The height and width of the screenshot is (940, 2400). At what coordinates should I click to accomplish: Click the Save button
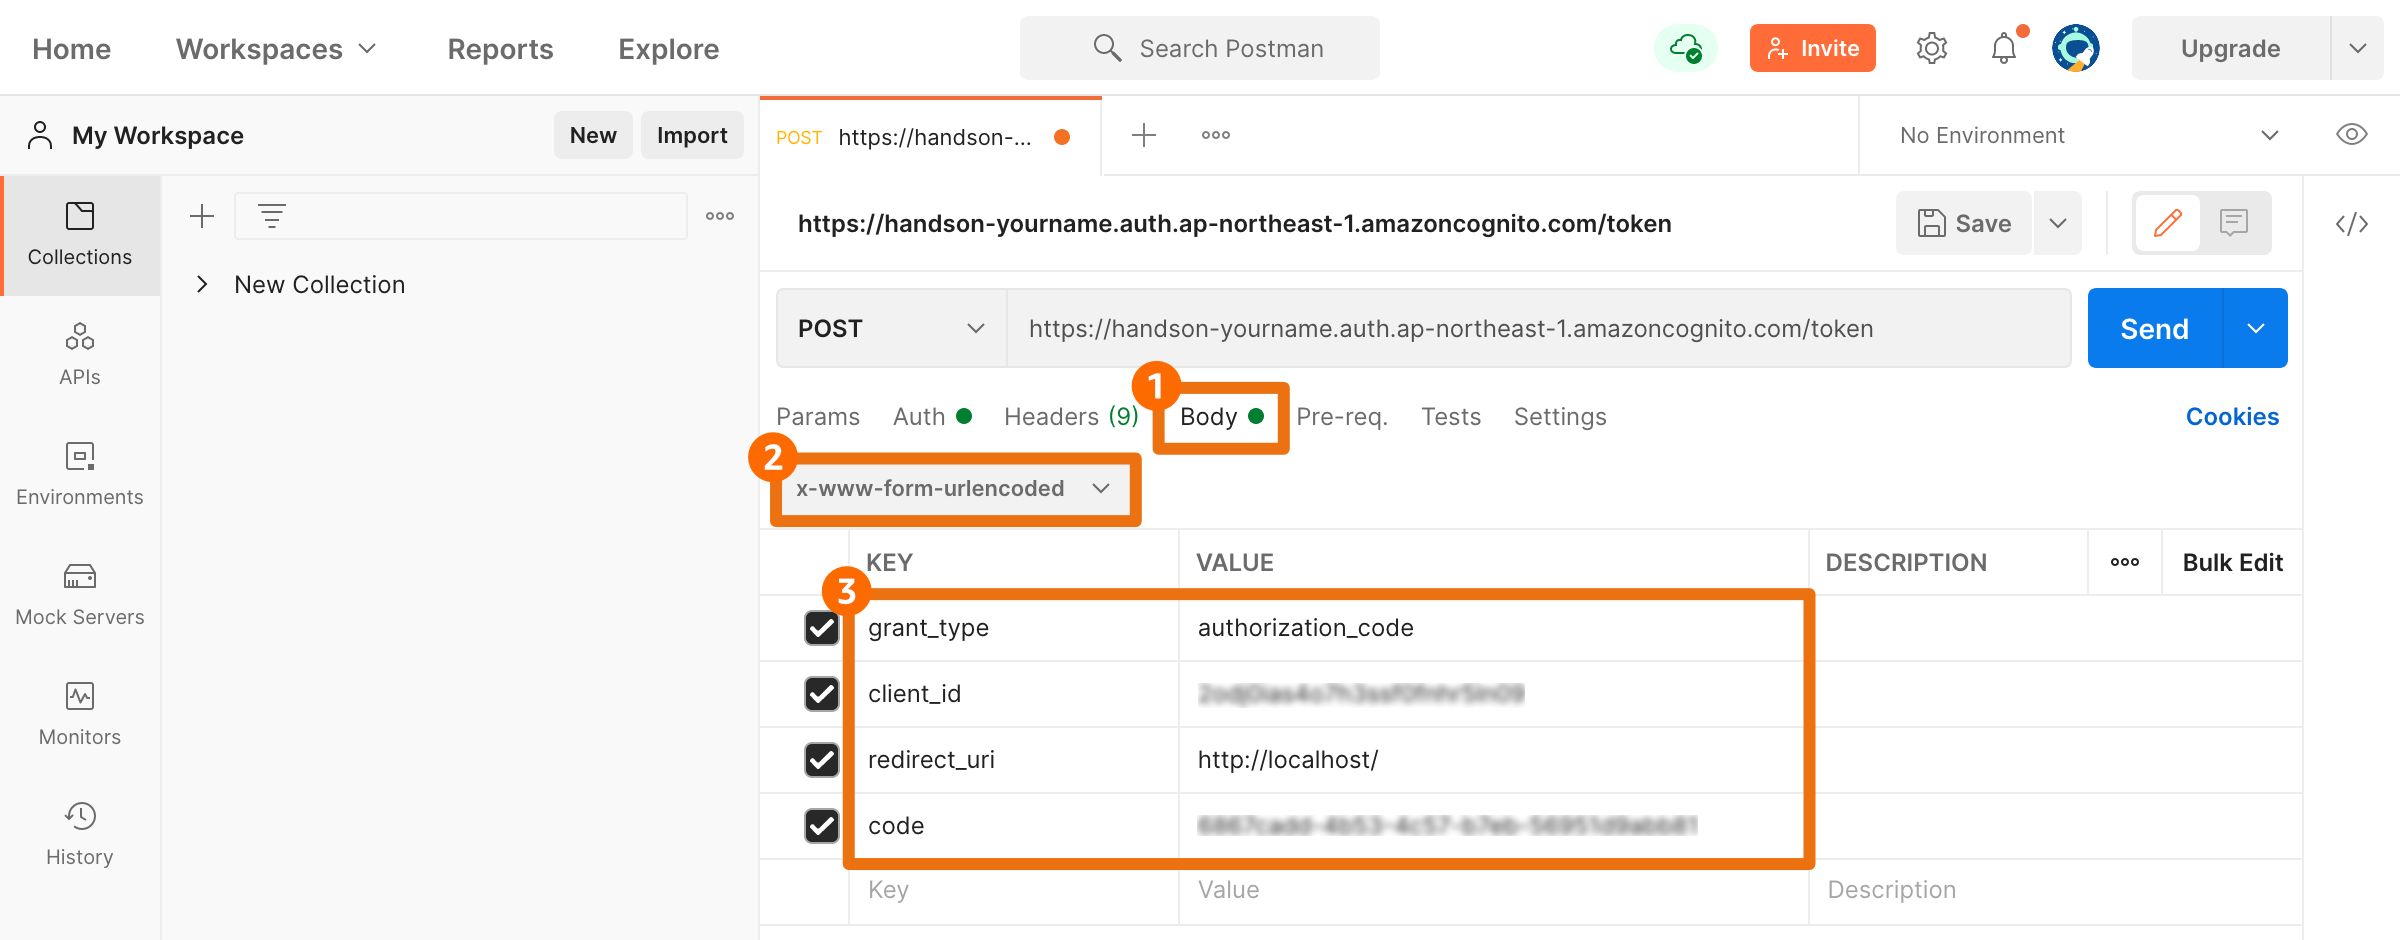[x=1964, y=223]
